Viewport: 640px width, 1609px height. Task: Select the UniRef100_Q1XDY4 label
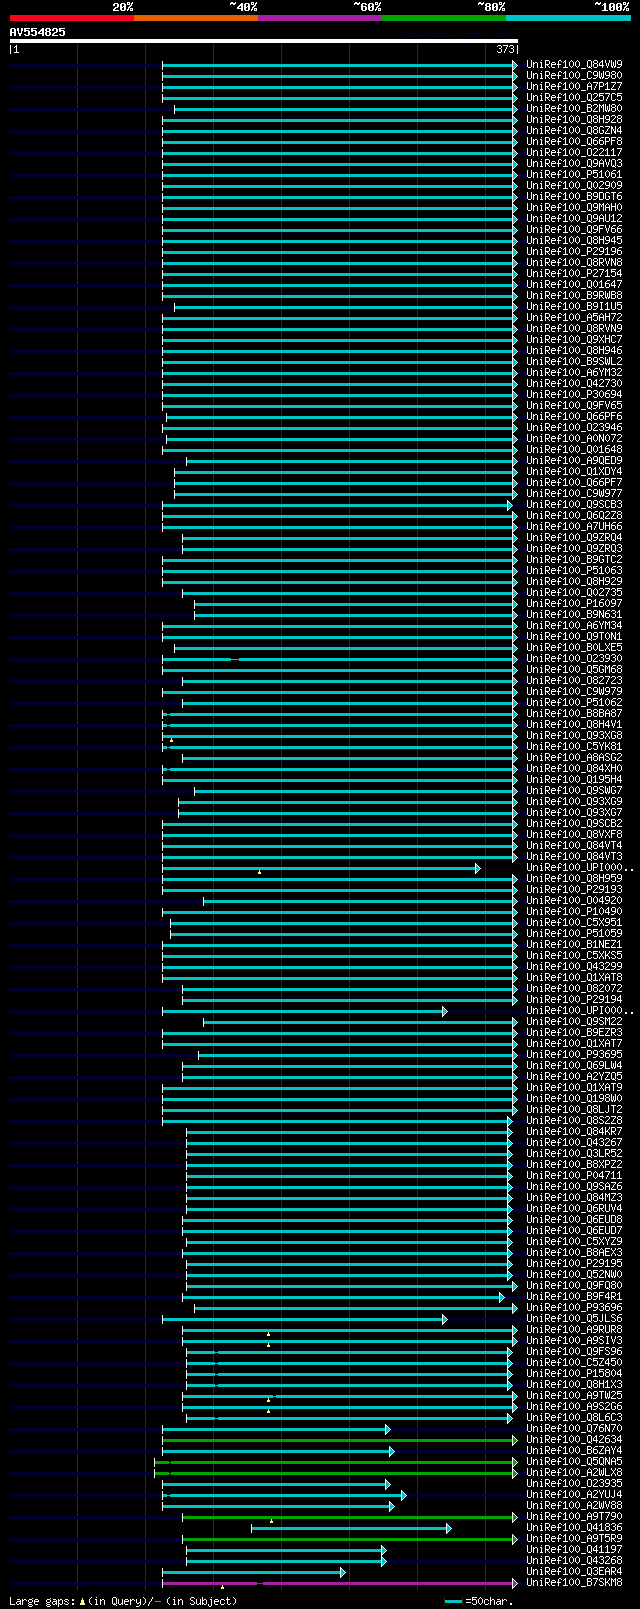[x=574, y=472]
